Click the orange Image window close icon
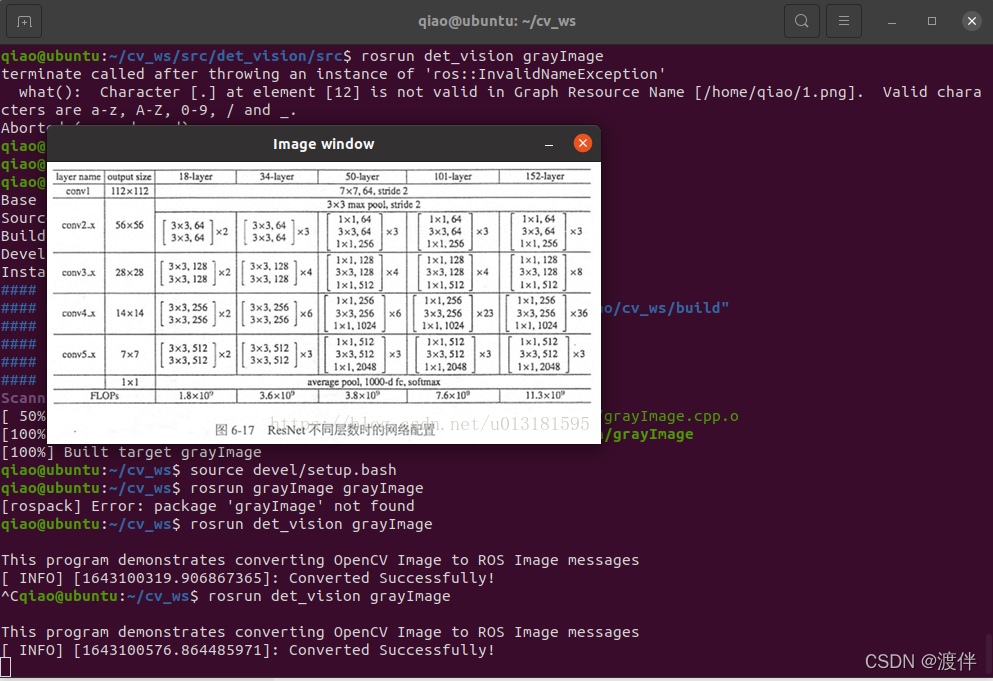Viewport: 993px width, 681px height. tap(583, 143)
